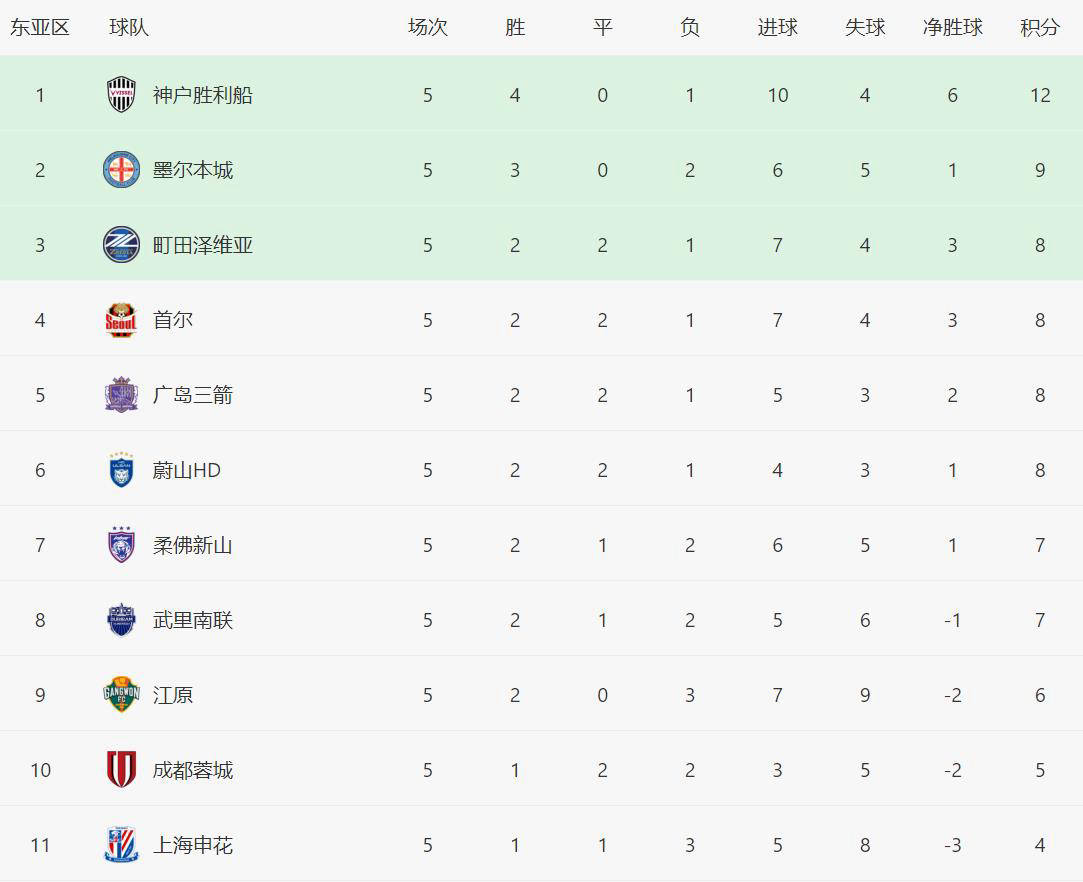This screenshot has width=1083, height=882.
Task: Click the Johor Darul Ta'zim logo
Action: (121, 545)
